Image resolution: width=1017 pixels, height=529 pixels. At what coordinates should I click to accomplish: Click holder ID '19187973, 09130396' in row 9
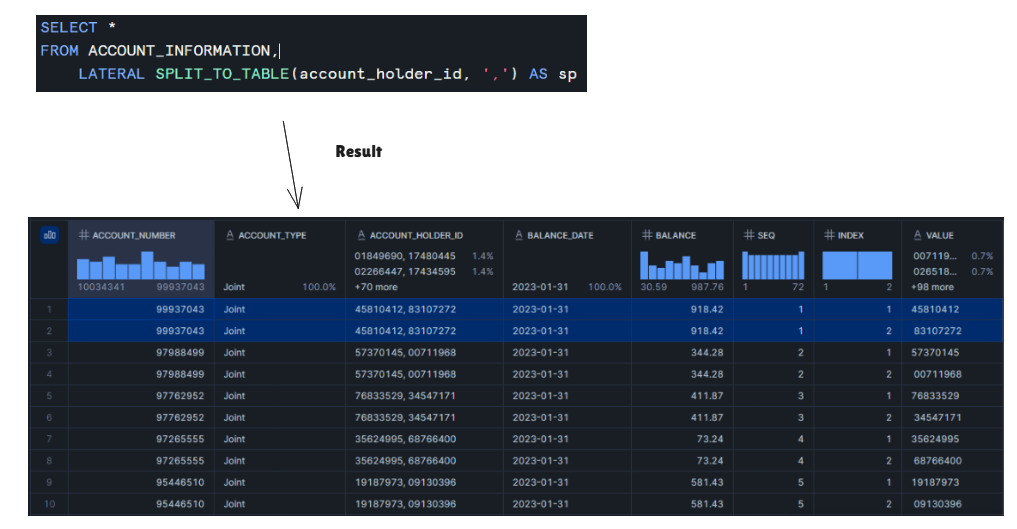405,482
